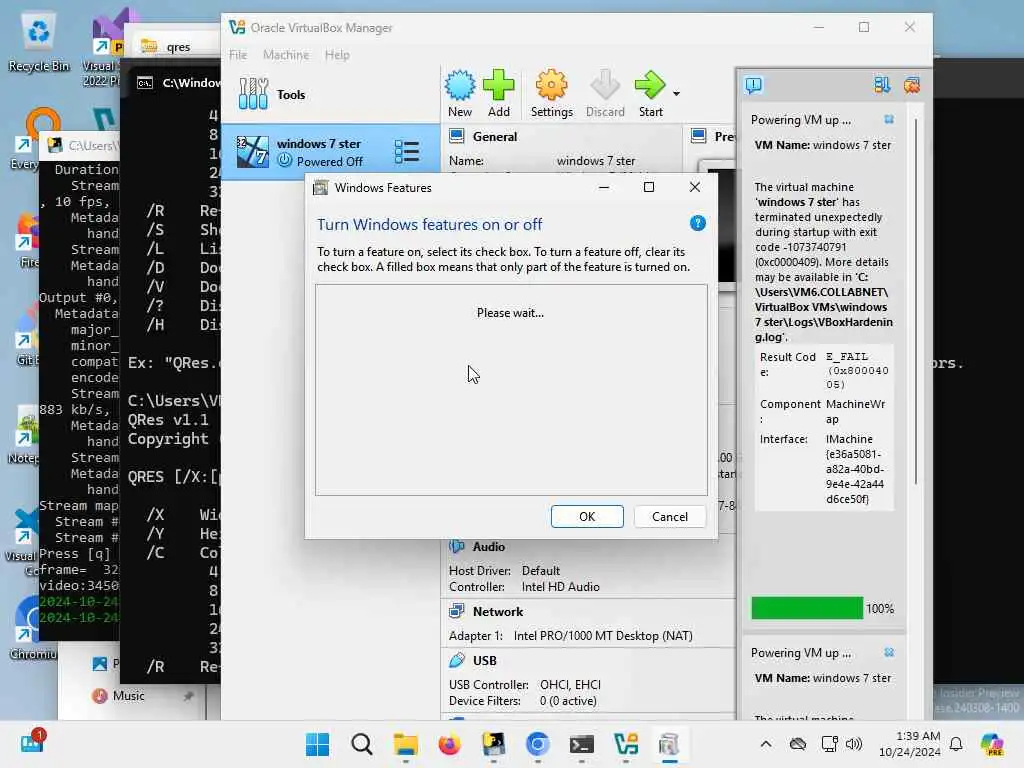Click the General section icon
This screenshot has width=1024, height=768.
pos(457,136)
